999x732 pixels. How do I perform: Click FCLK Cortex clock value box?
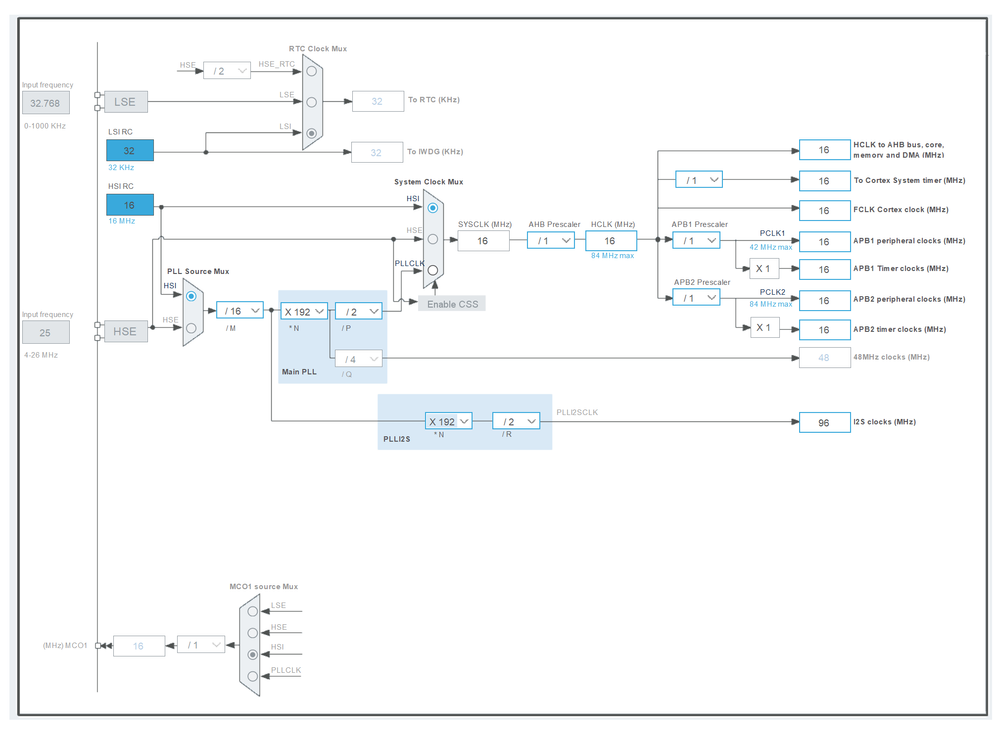point(824,210)
